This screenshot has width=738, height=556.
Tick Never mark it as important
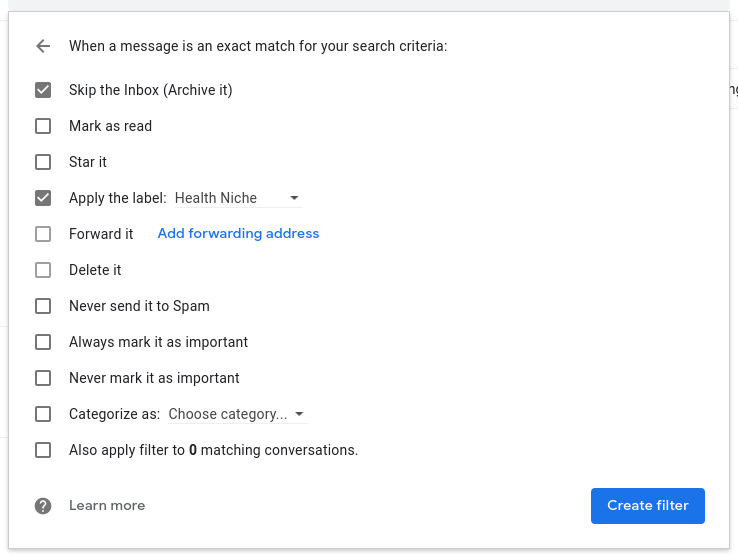coord(43,378)
